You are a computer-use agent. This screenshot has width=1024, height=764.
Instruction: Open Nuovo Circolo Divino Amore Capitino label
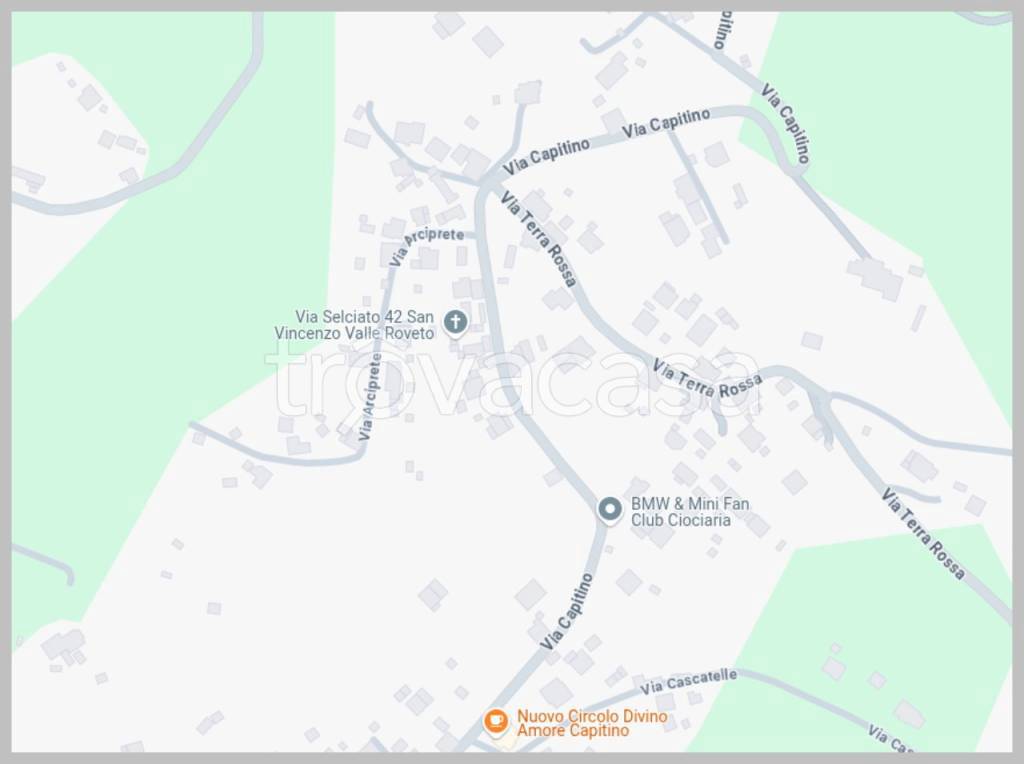pos(592,723)
